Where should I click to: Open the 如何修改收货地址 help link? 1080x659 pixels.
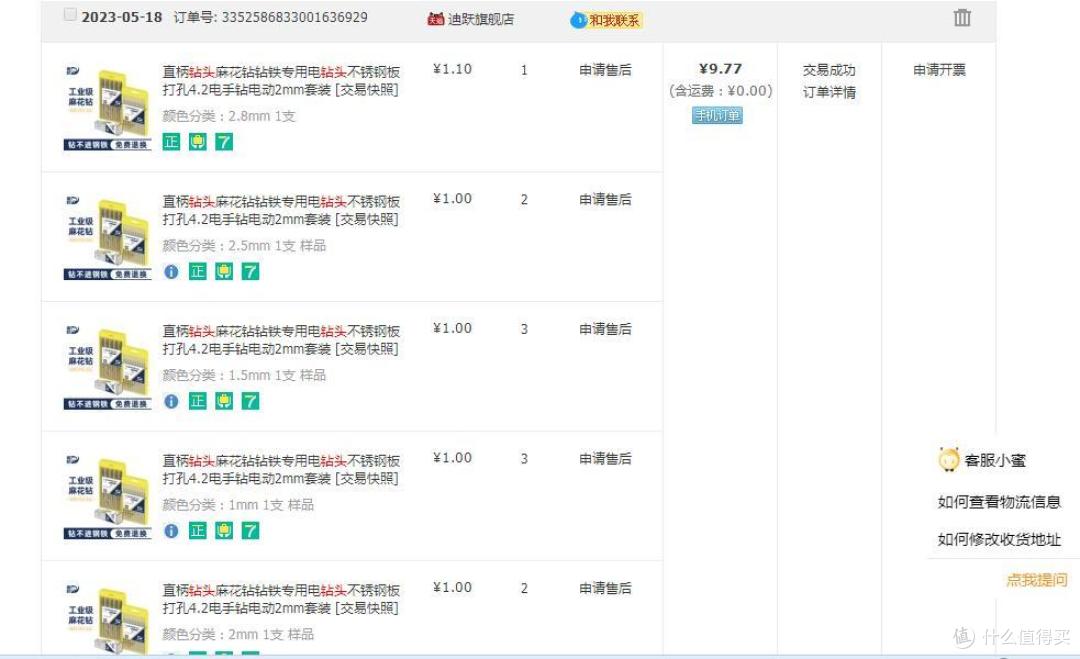click(999, 539)
